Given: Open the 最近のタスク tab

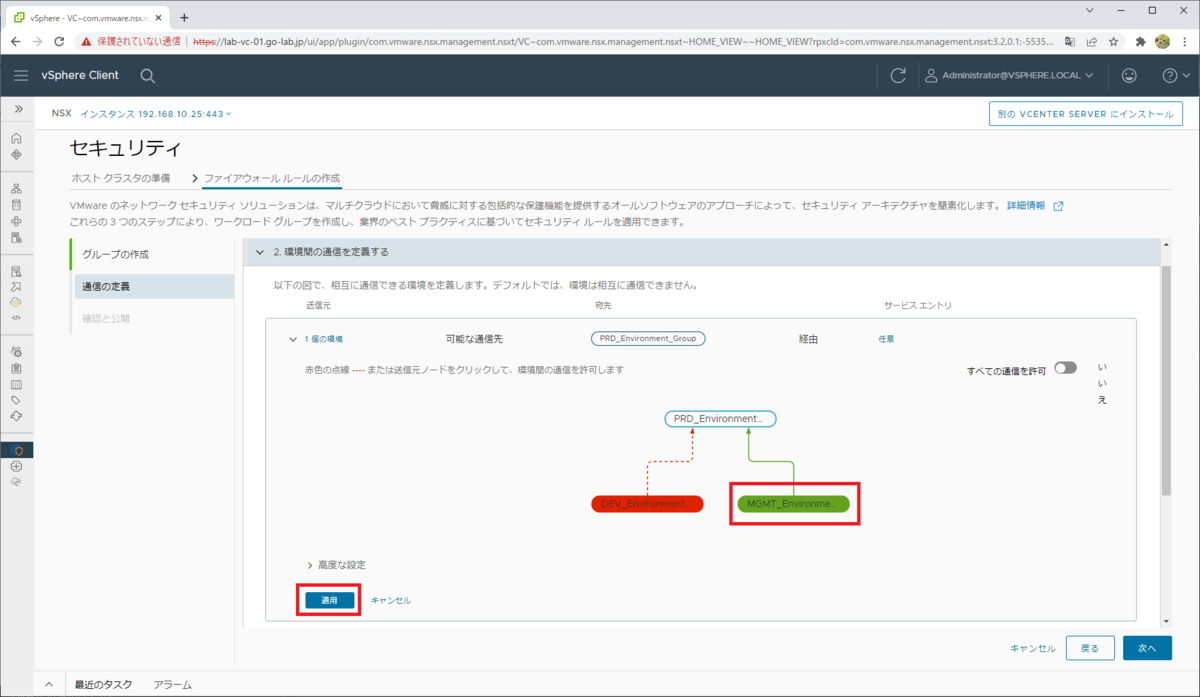Looking at the screenshot, I should pyautogui.click(x=103, y=685).
